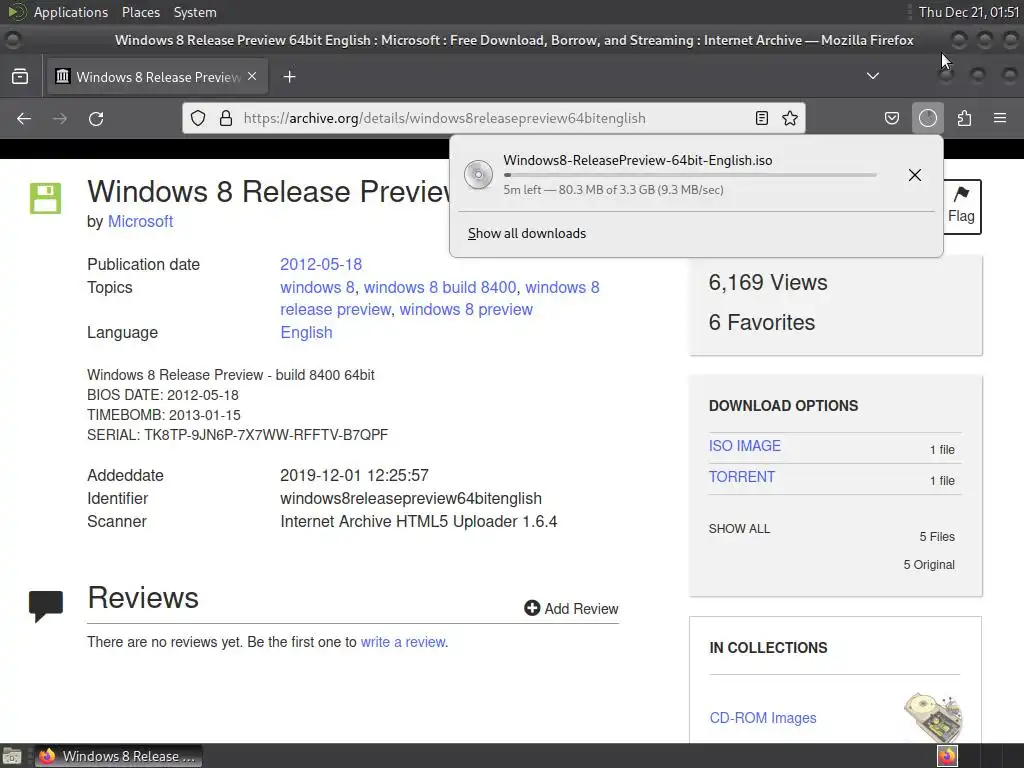Flag this item with the Flag button
The image size is (1024, 768).
pos(961,206)
